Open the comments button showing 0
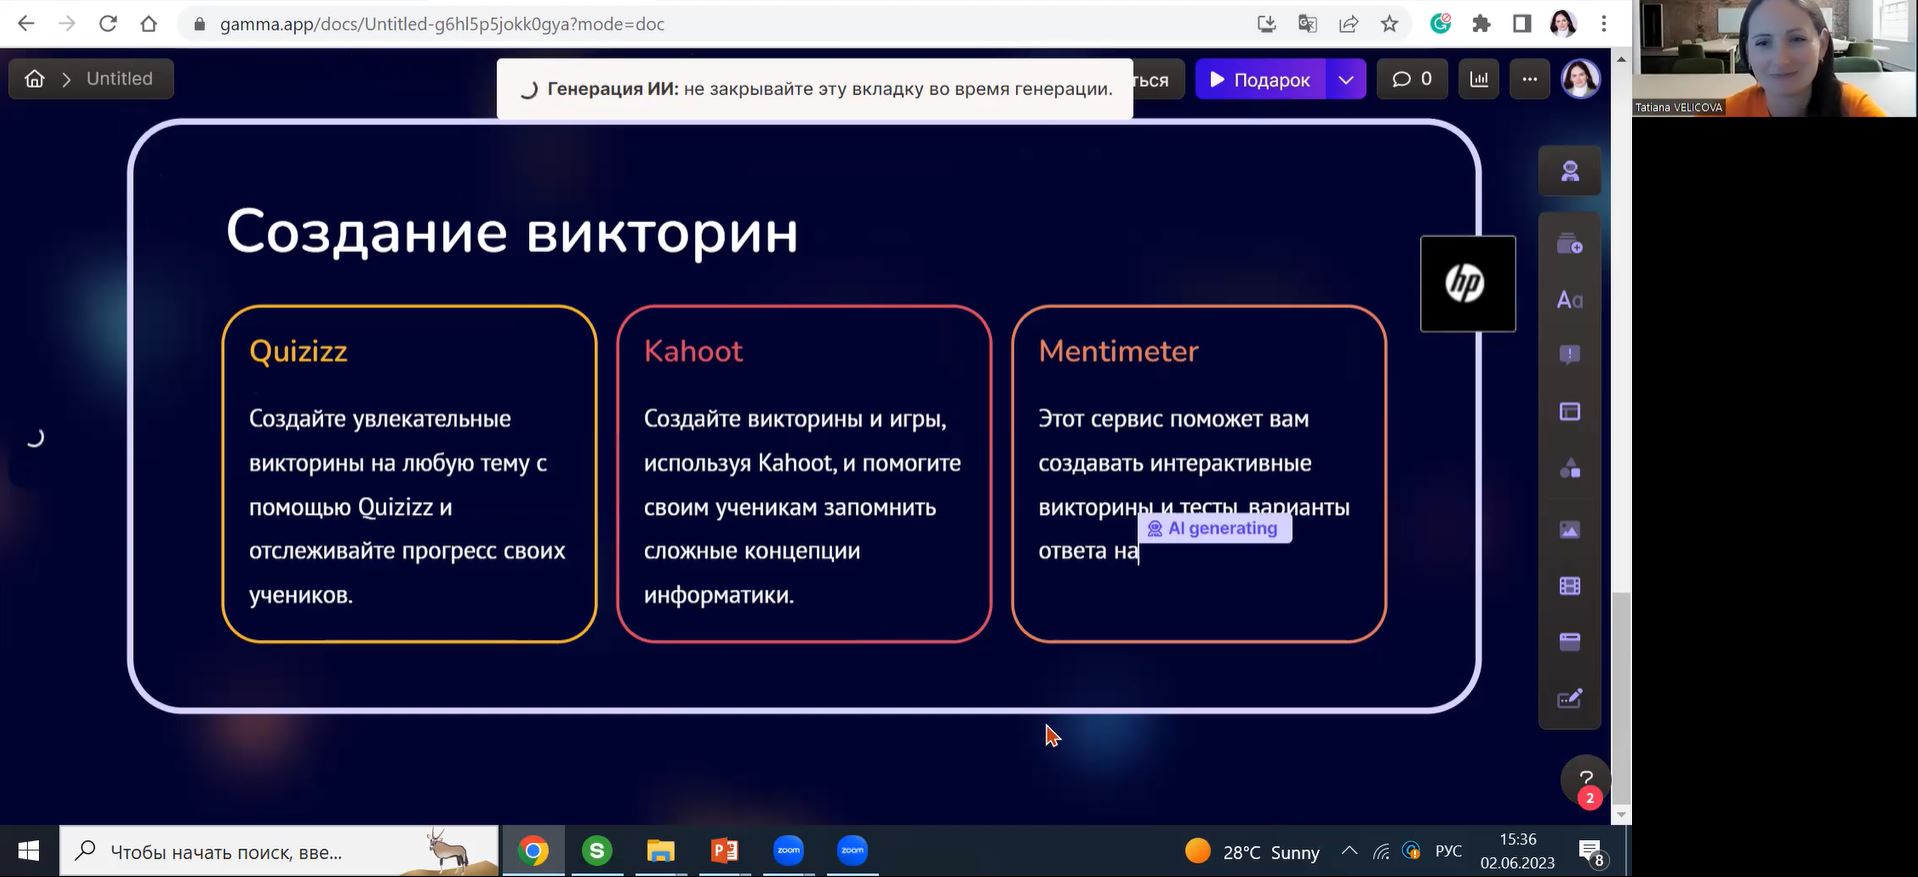 1411,79
